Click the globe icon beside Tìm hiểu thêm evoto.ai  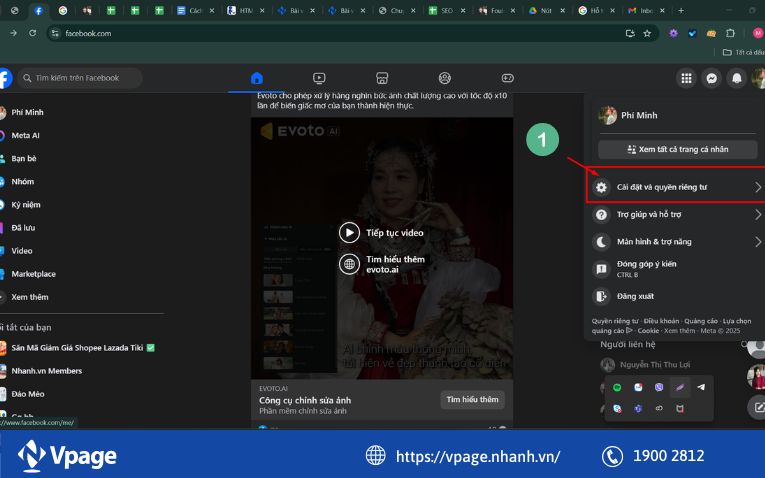(349, 264)
